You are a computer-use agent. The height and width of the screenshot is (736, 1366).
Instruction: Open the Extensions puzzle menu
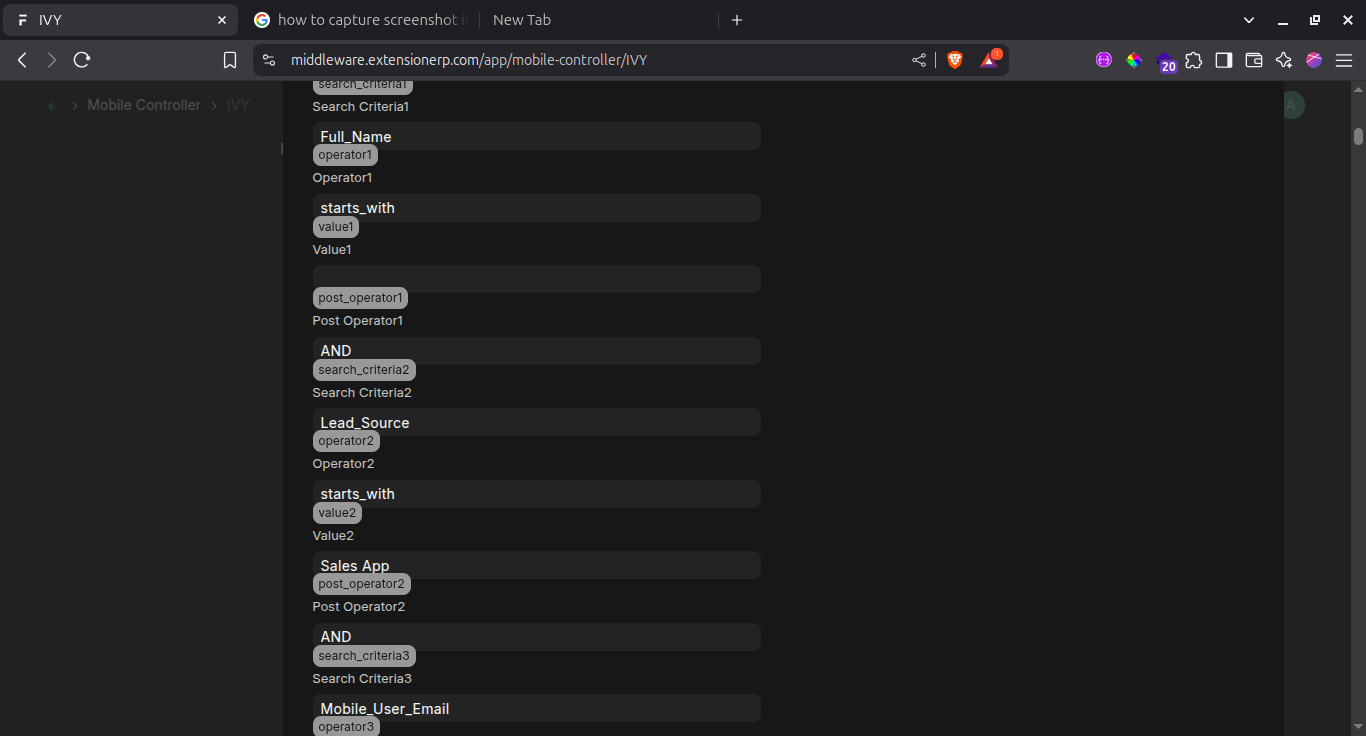(1194, 60)
